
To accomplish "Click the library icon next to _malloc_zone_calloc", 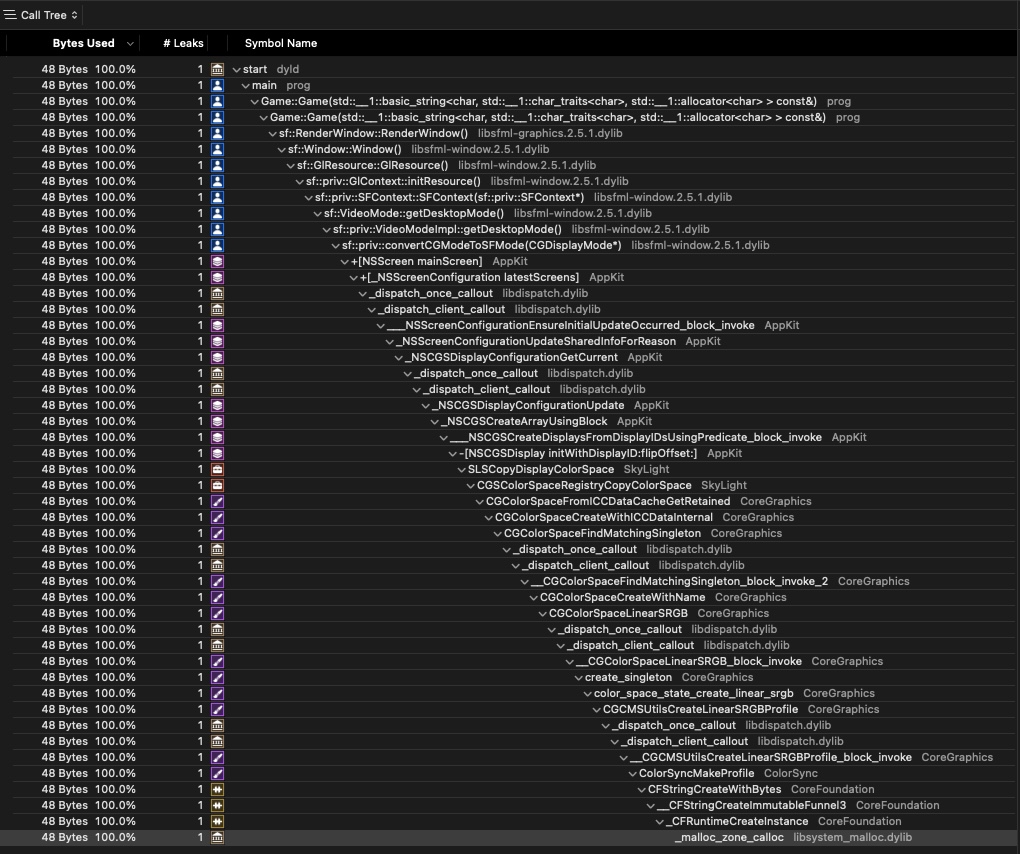I will tap(219, 837).
